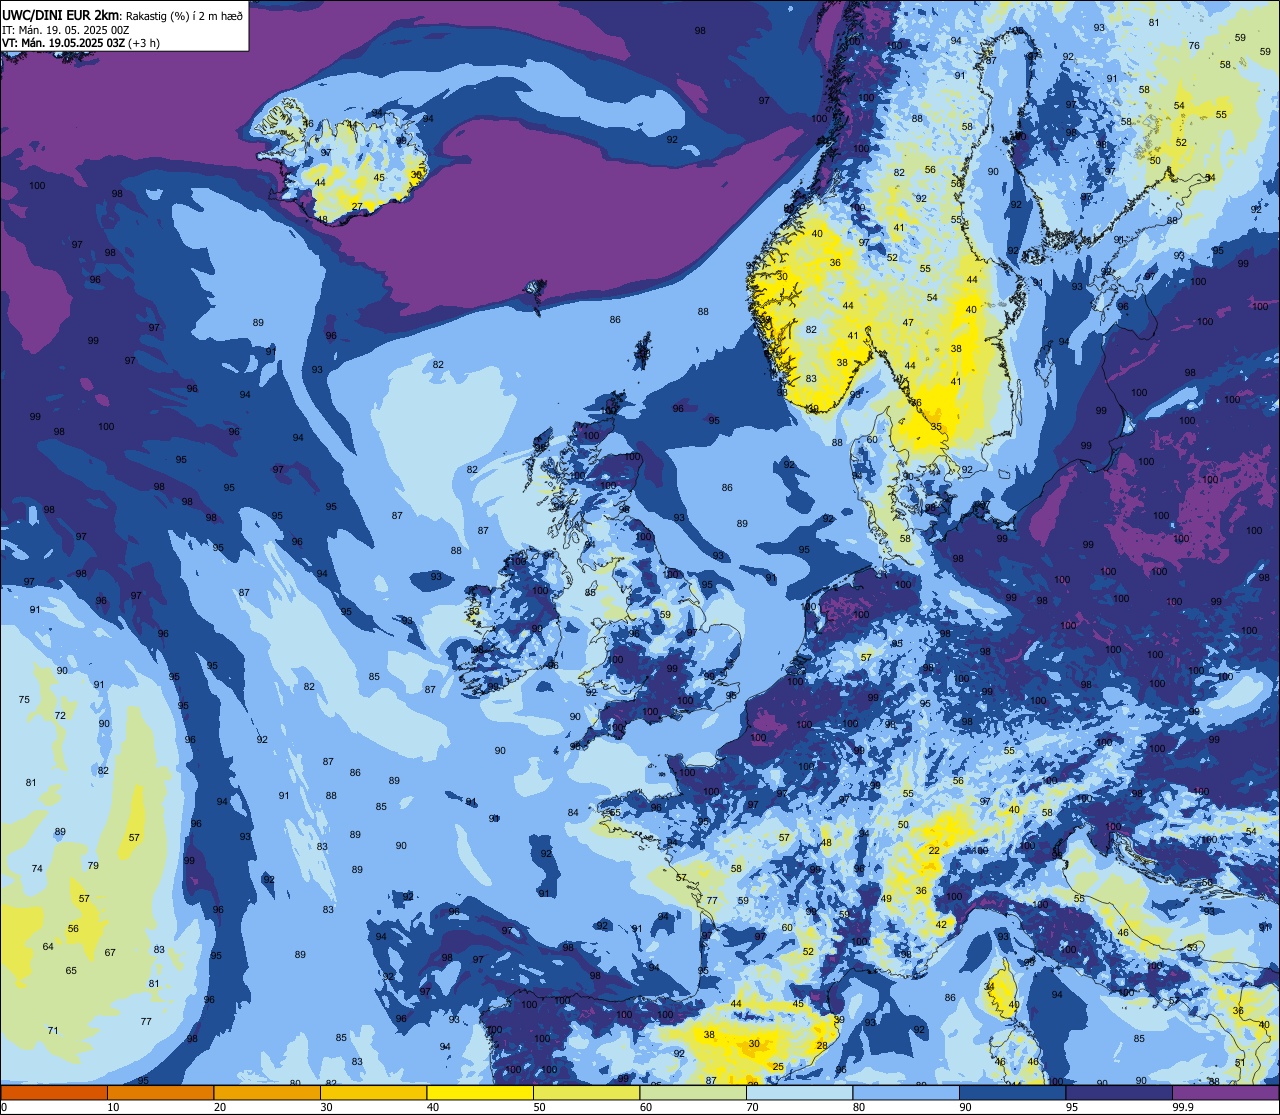
Task: Click humidity value 22 over the Alps
Action: [x=934, y=850]
